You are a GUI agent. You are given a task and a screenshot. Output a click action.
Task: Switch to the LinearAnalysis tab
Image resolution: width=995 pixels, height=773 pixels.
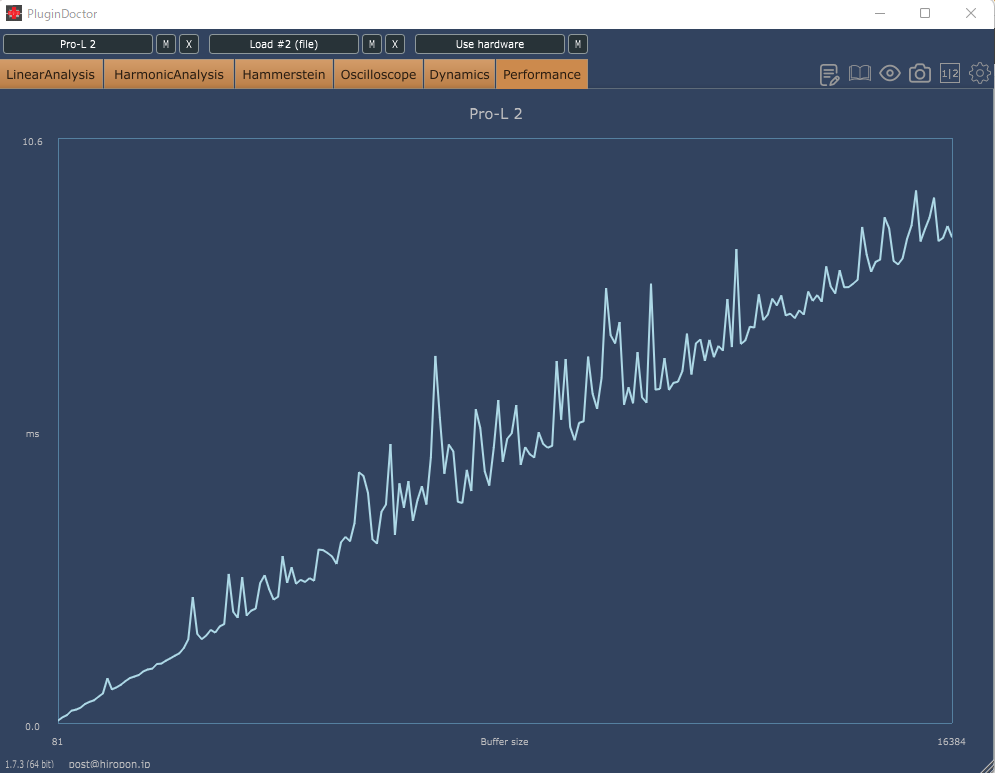pyautogui.click(x=51, y=74)
